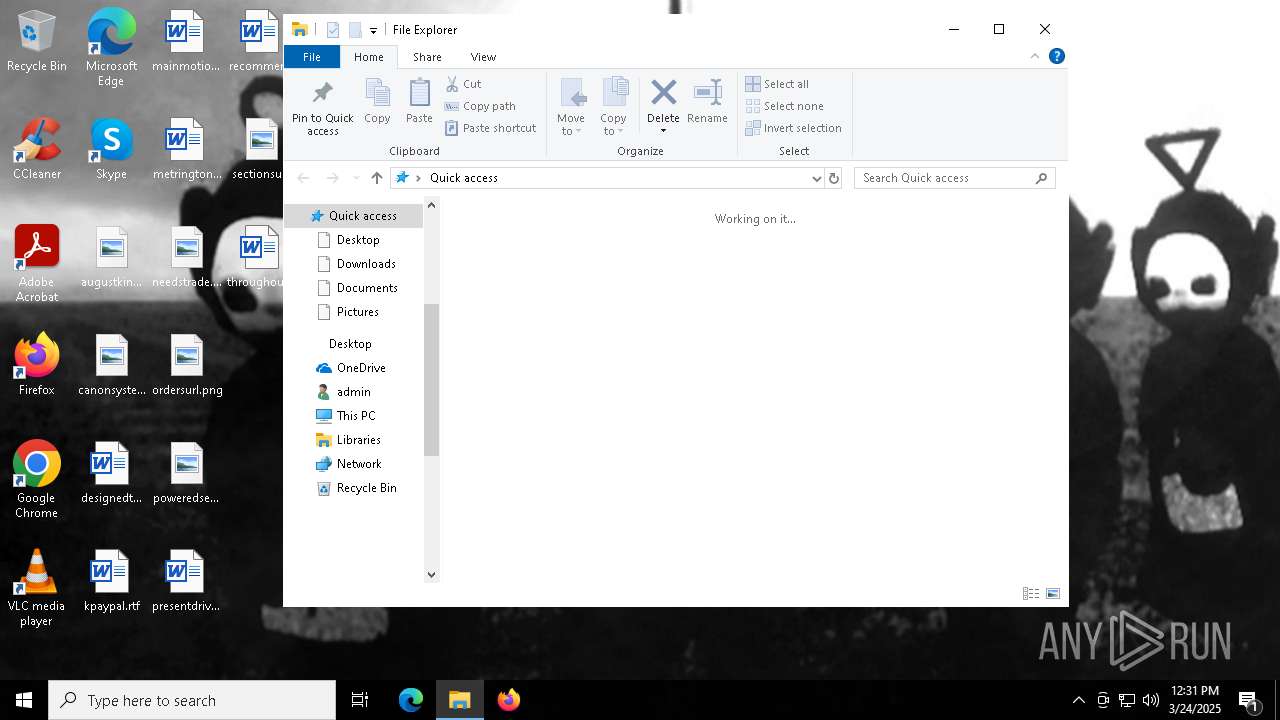The height and width of the screenshot is (720, 1280).
Task: Switch to details view layout icon
Action: [1031, 593]
